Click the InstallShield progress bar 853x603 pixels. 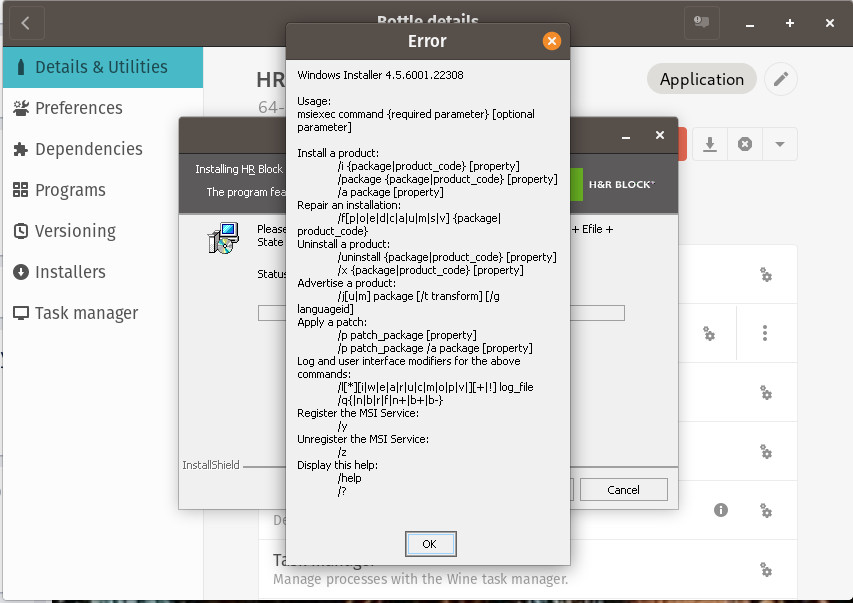click(x=441, y=313)
